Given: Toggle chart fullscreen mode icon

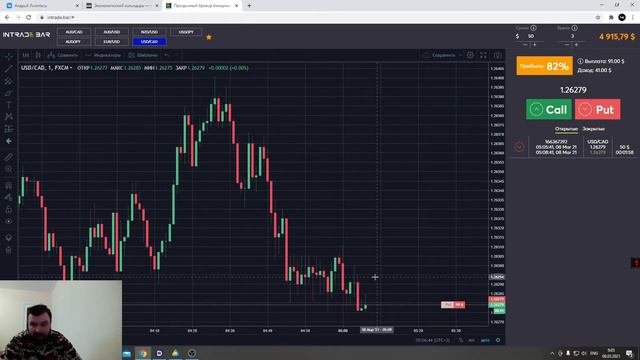Looking at the screenshot, I should 483,55.
